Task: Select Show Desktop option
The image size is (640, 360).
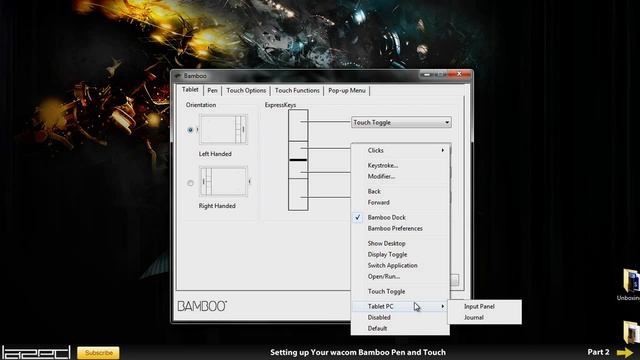Action: (x=400, y=243)
